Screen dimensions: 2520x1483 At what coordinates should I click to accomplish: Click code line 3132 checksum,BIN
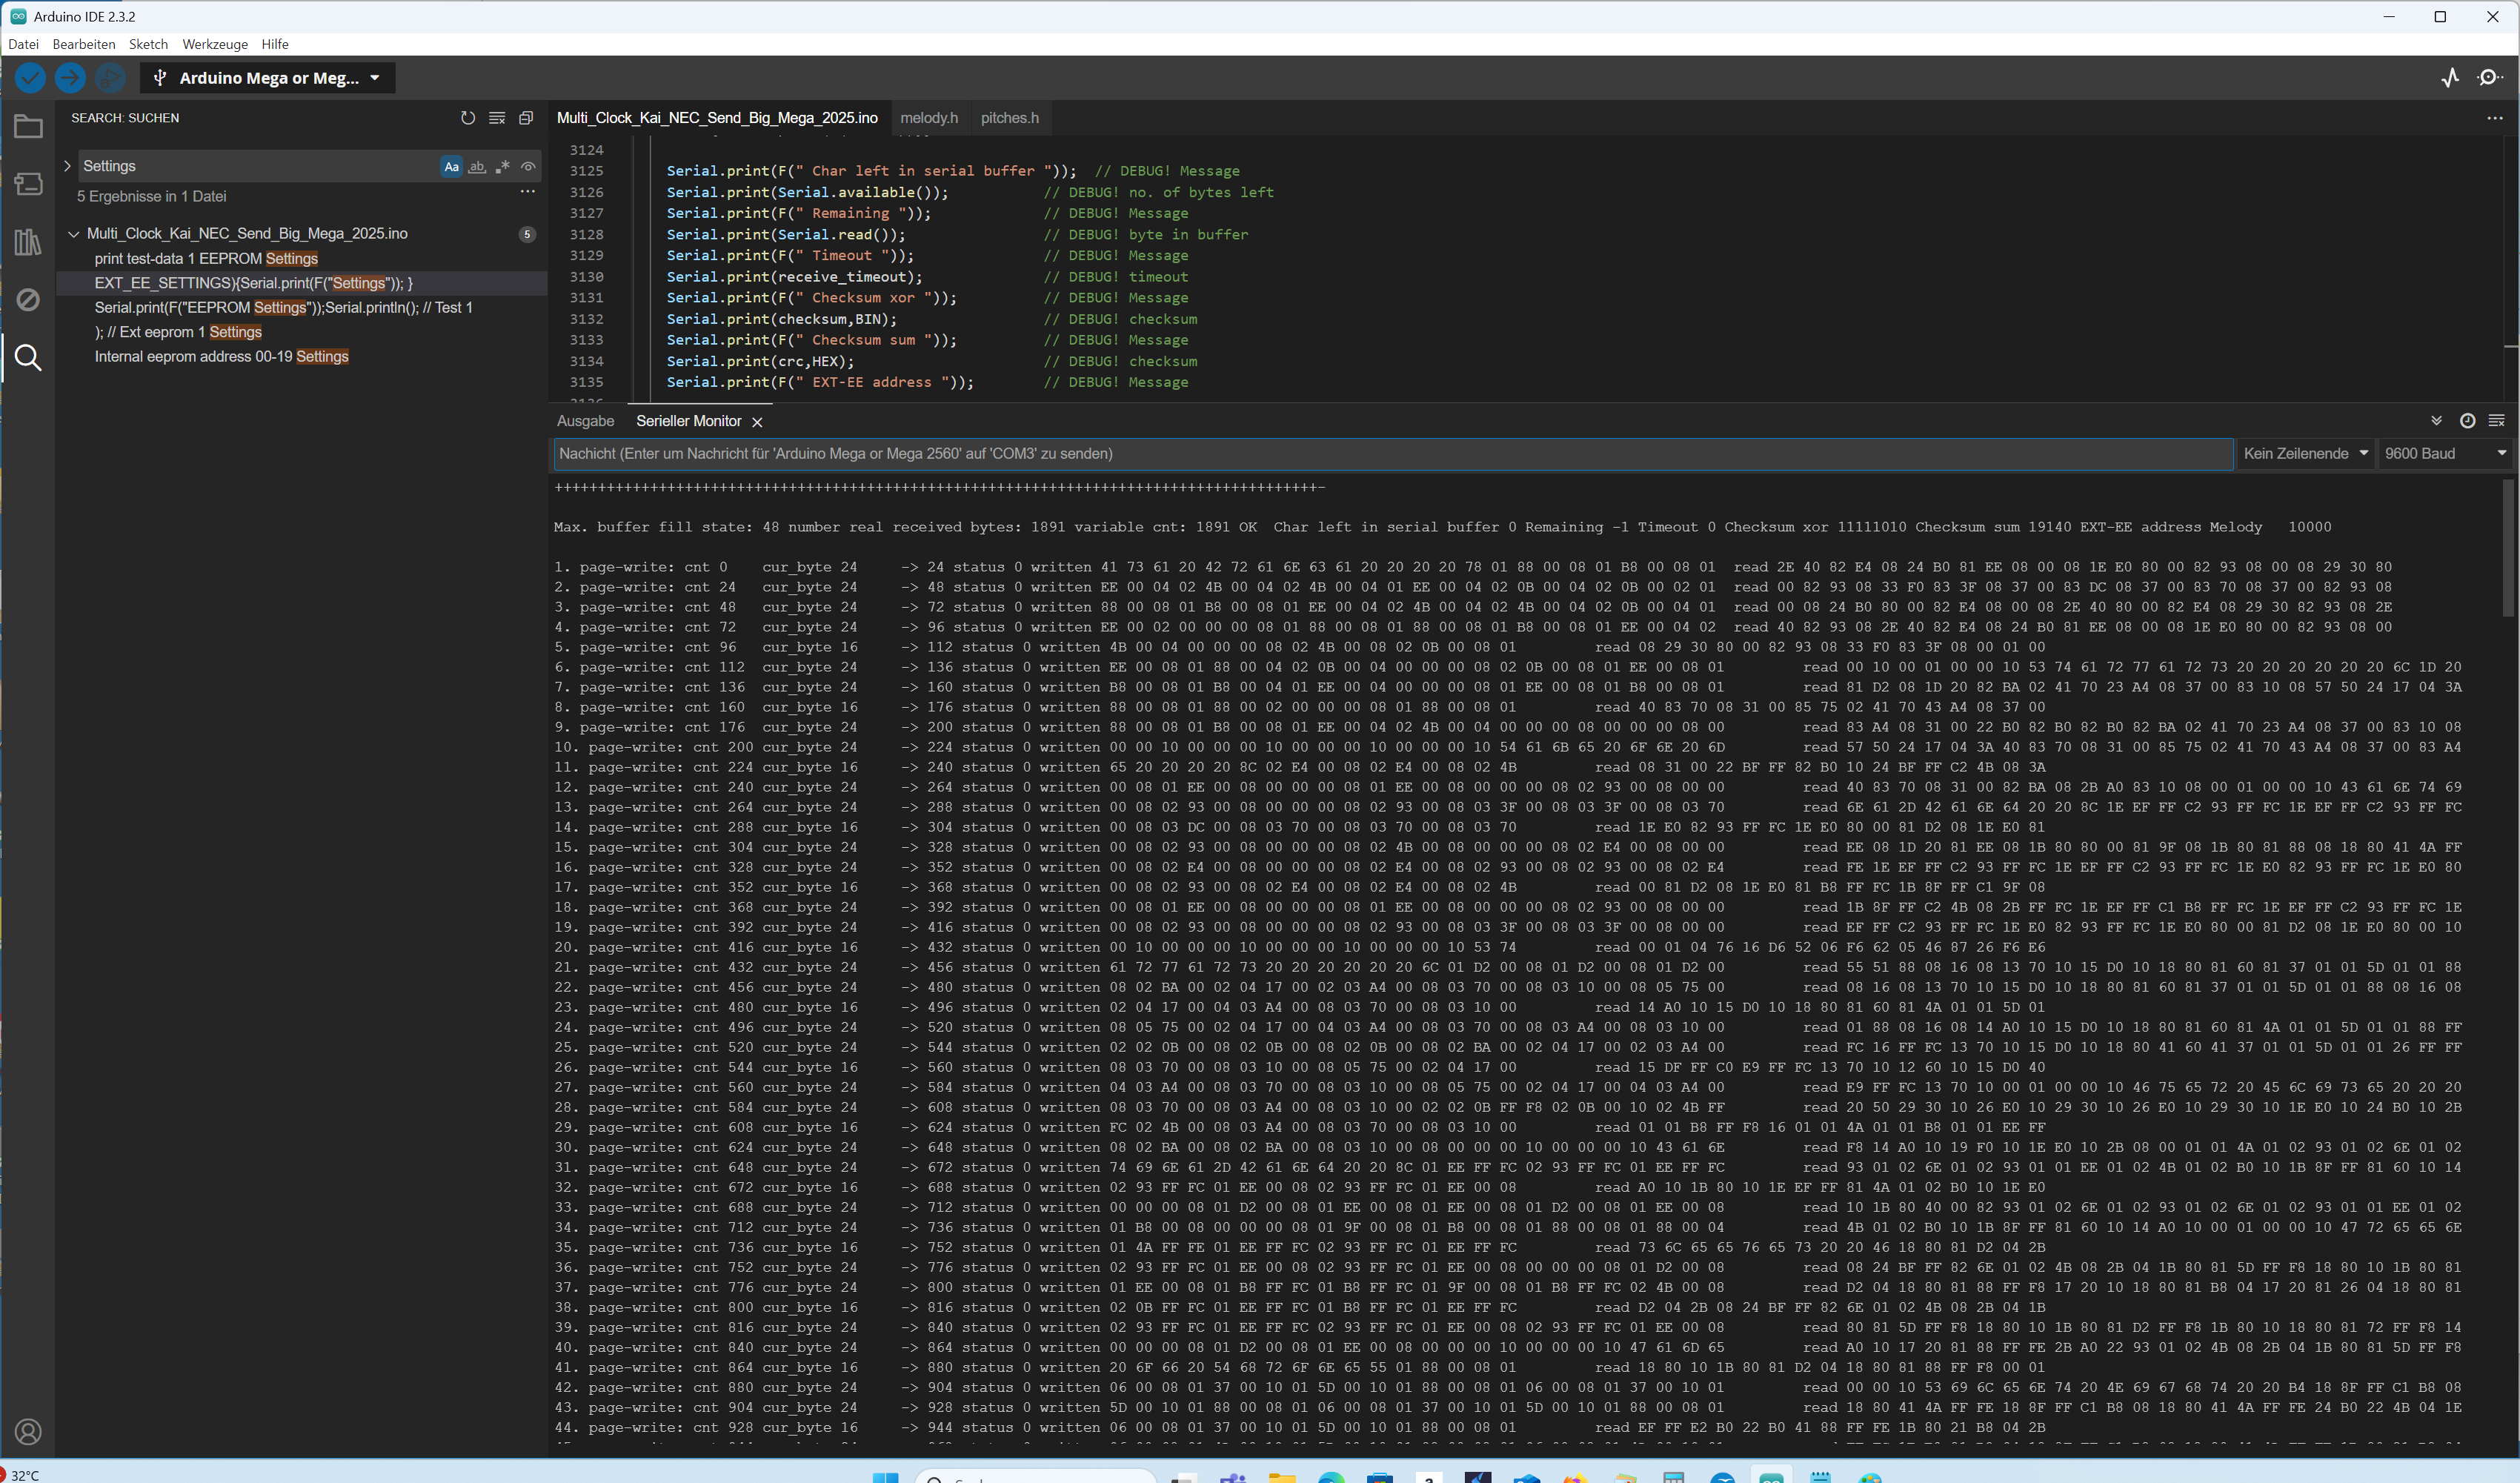781,319
